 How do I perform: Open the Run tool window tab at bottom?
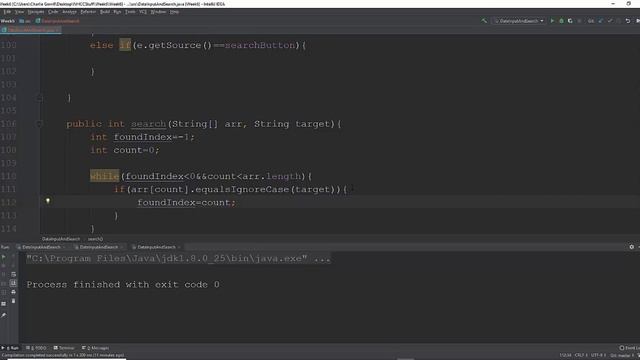tap(10, 348)
